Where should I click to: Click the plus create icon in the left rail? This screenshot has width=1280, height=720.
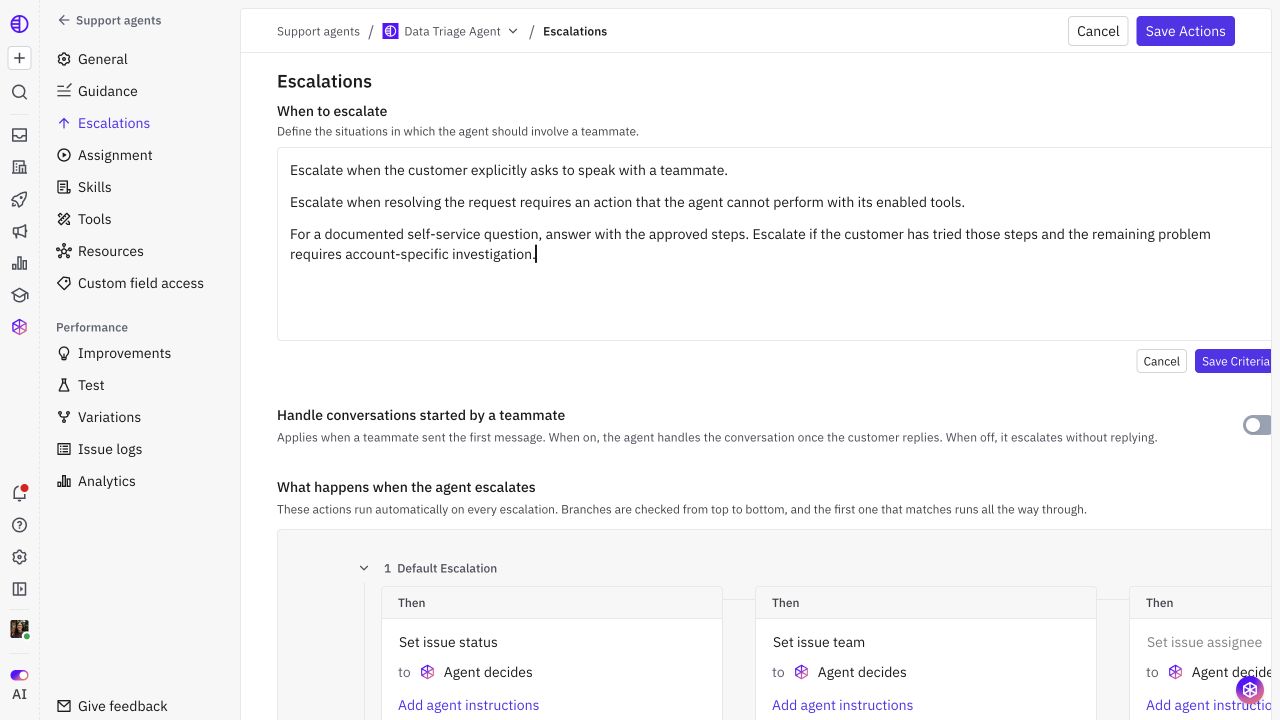pos(19,58)
